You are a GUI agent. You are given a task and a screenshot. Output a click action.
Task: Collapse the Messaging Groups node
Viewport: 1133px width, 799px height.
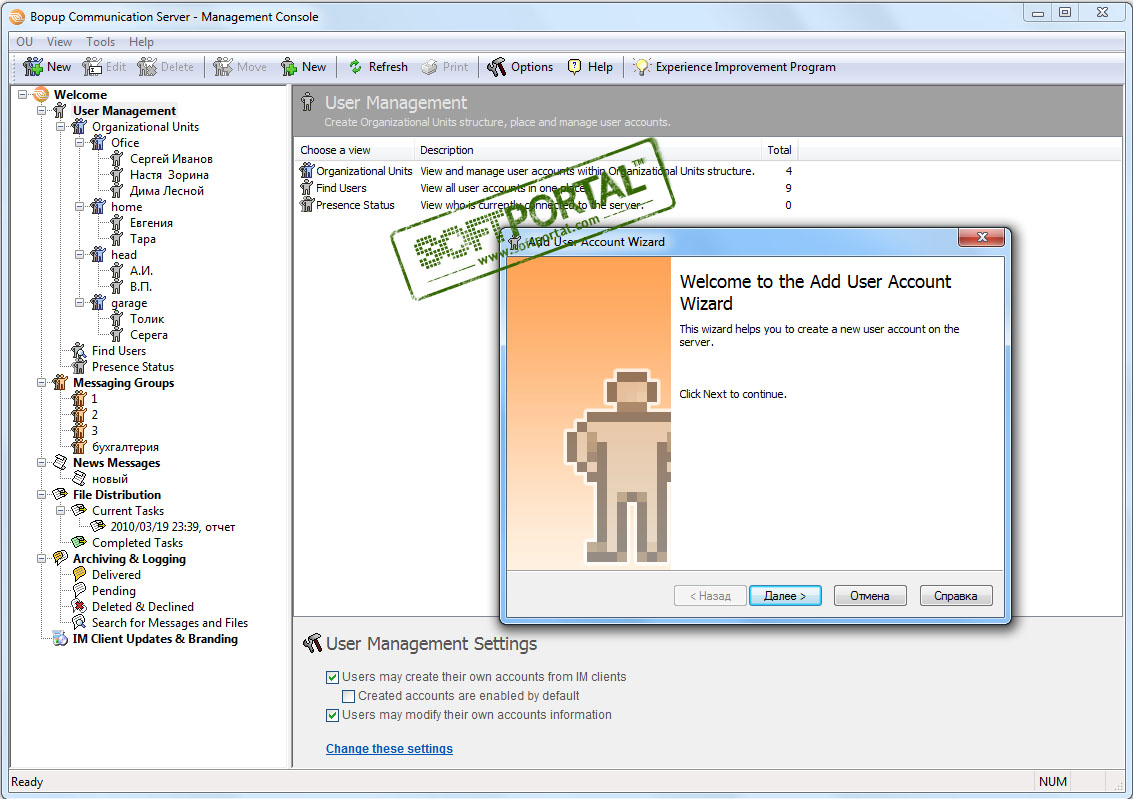click(x=41, y=383)
